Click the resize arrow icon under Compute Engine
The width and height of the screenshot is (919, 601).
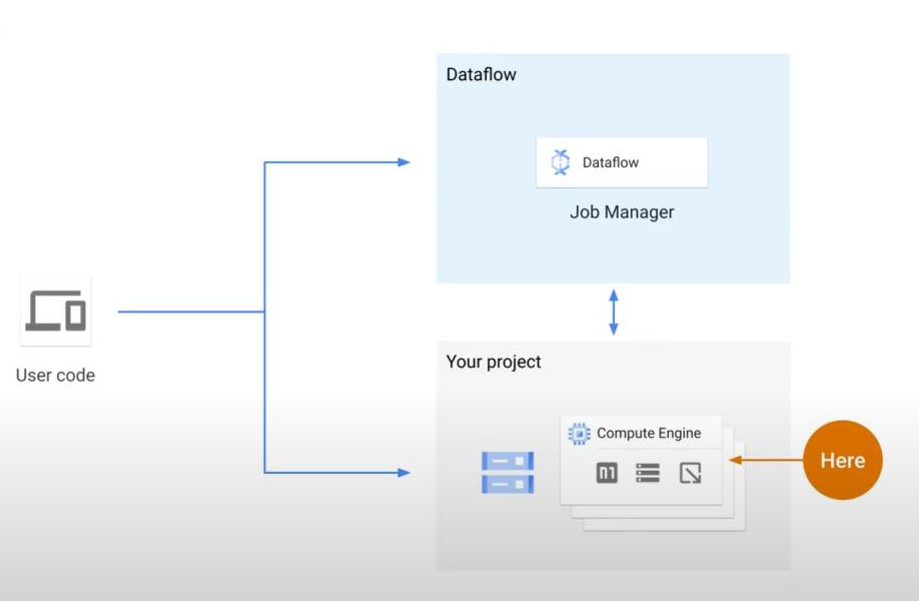click(x=690, y=473)
